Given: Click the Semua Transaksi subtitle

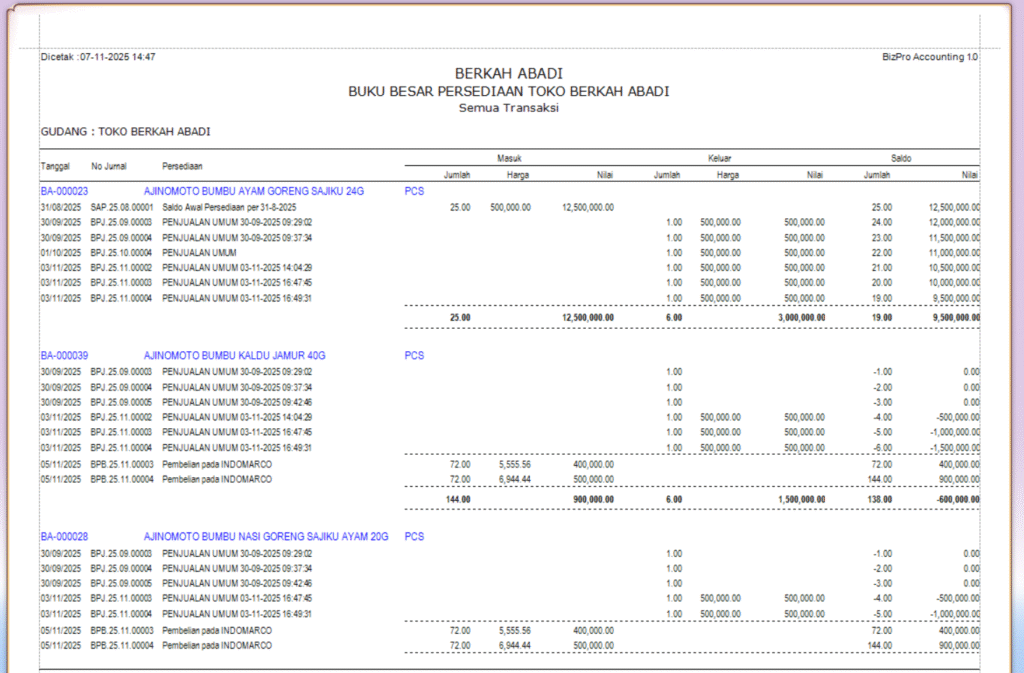Looking at the screenshot, I should [508, 108].
